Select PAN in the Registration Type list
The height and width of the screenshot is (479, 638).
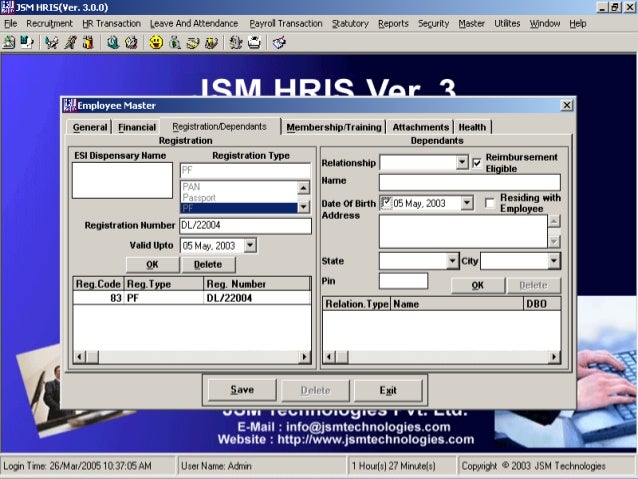(x=239, y=187)
